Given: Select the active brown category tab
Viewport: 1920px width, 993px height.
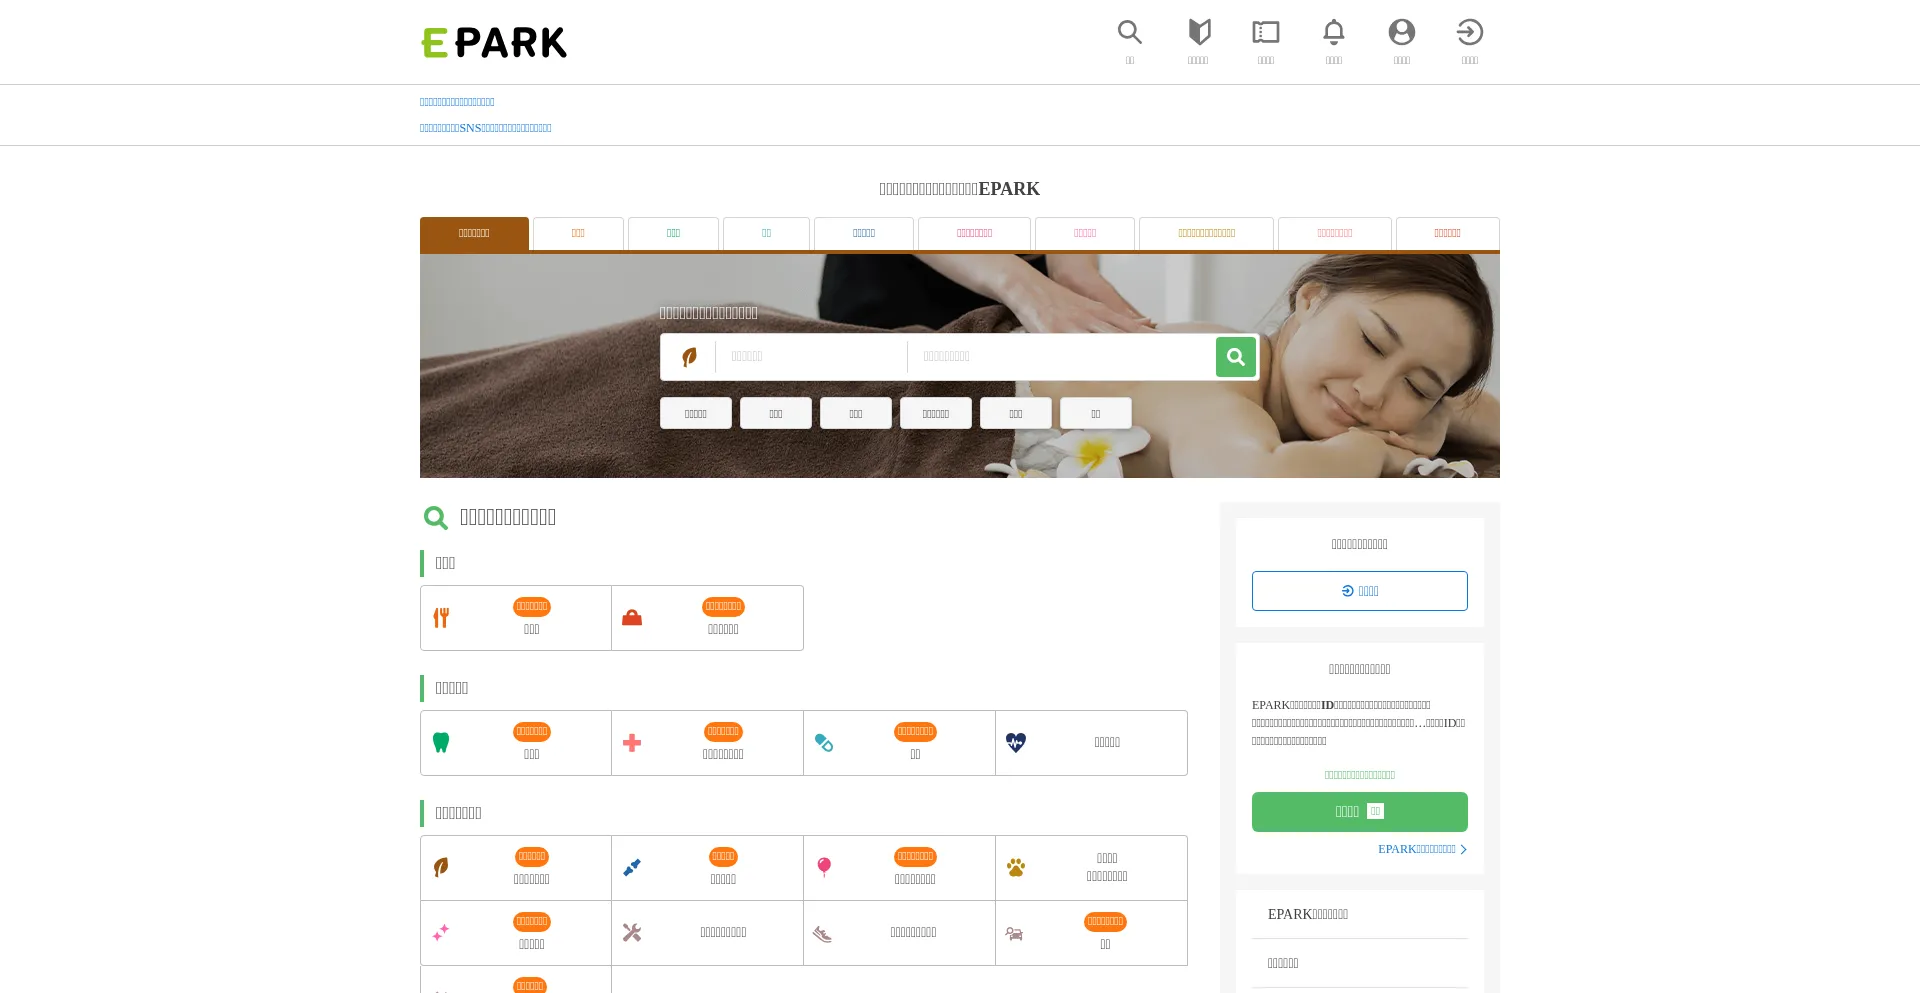Looking at the screenshot, I should click(474, 233).
